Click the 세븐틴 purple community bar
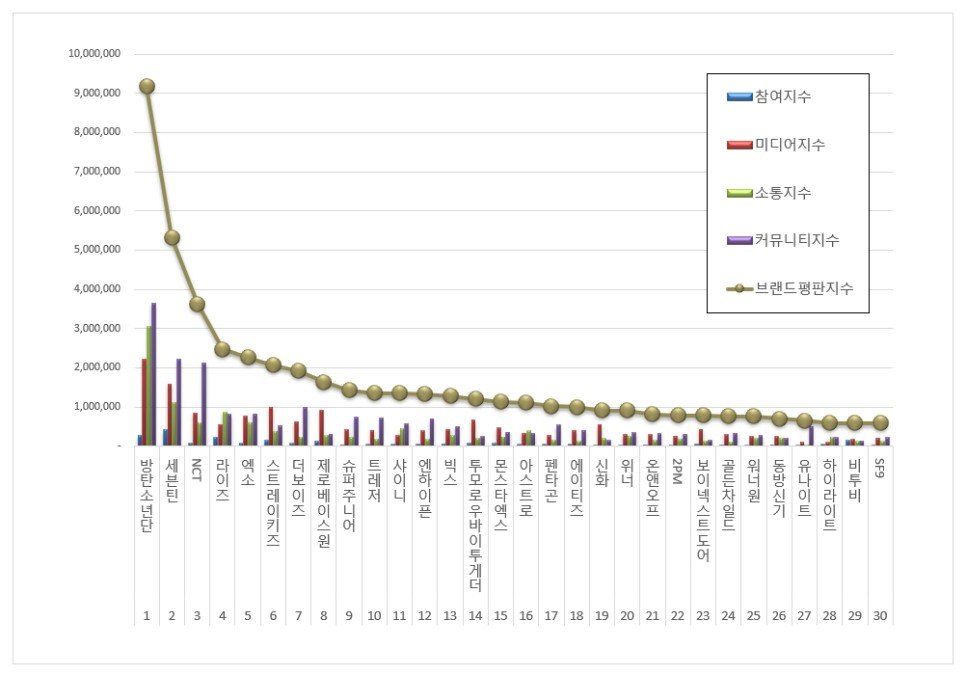 179,402
